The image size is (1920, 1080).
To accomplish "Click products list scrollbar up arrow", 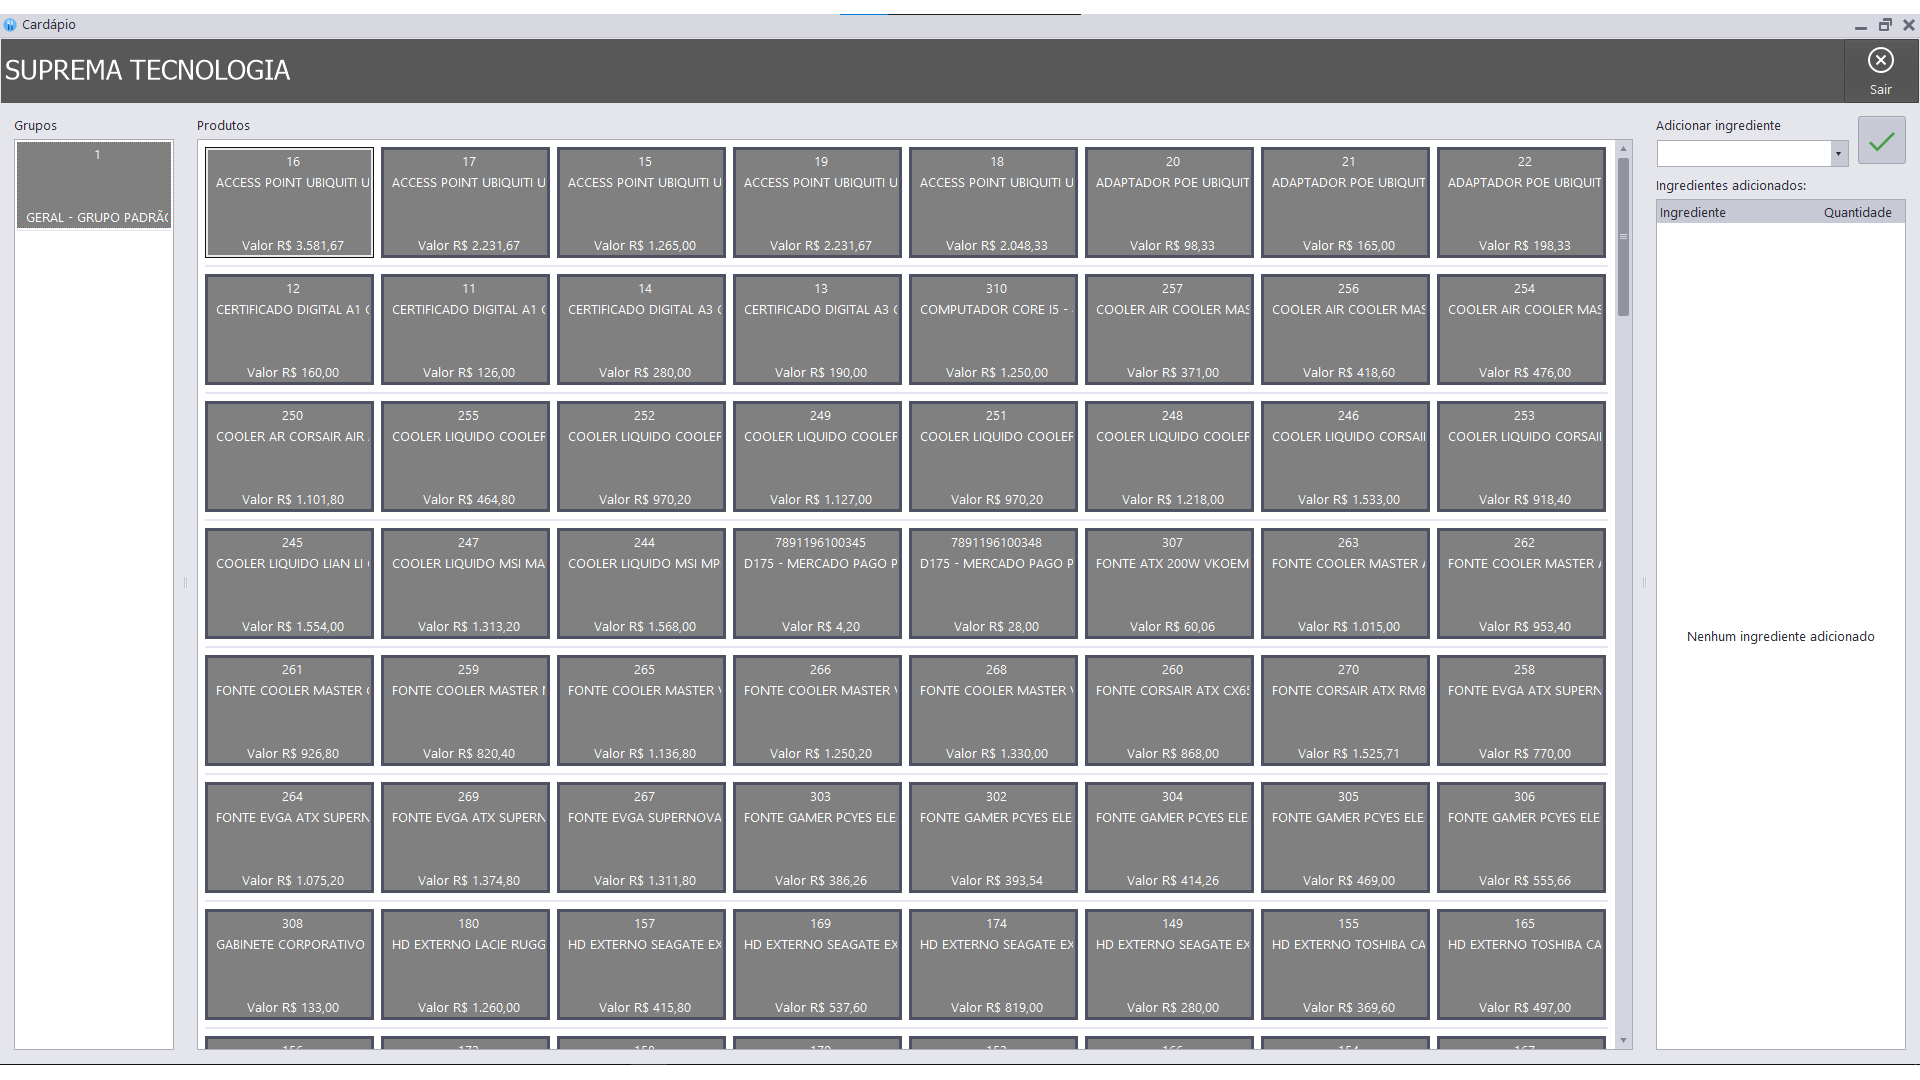I will (1623, 148).
